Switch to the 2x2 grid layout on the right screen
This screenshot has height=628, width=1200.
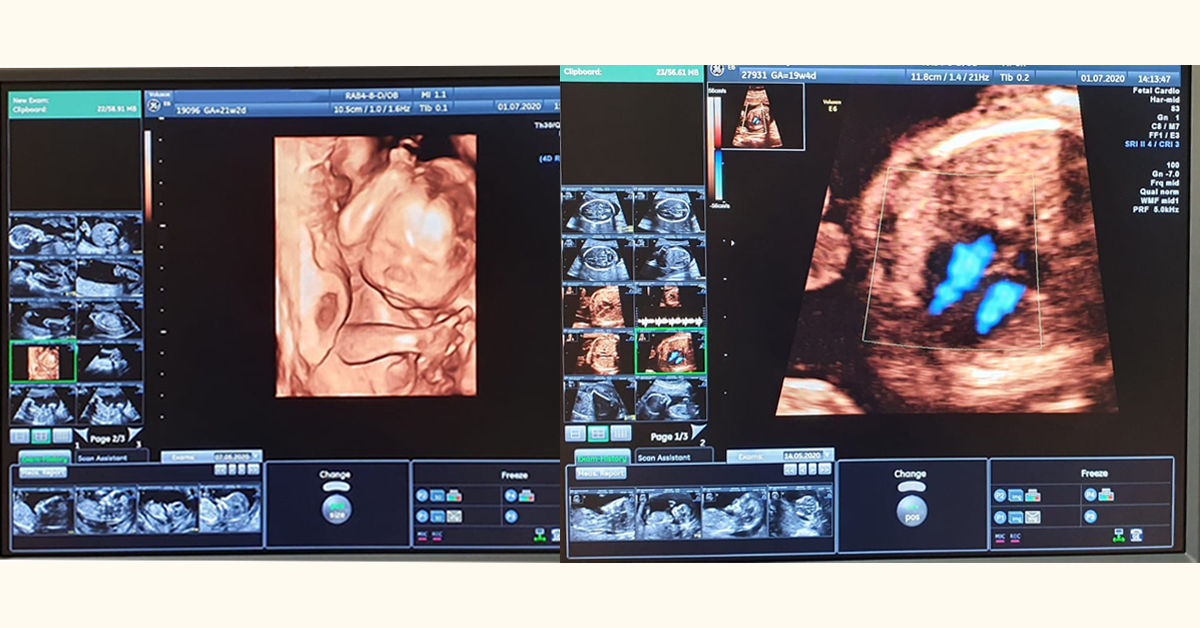[x=598, y=433]
